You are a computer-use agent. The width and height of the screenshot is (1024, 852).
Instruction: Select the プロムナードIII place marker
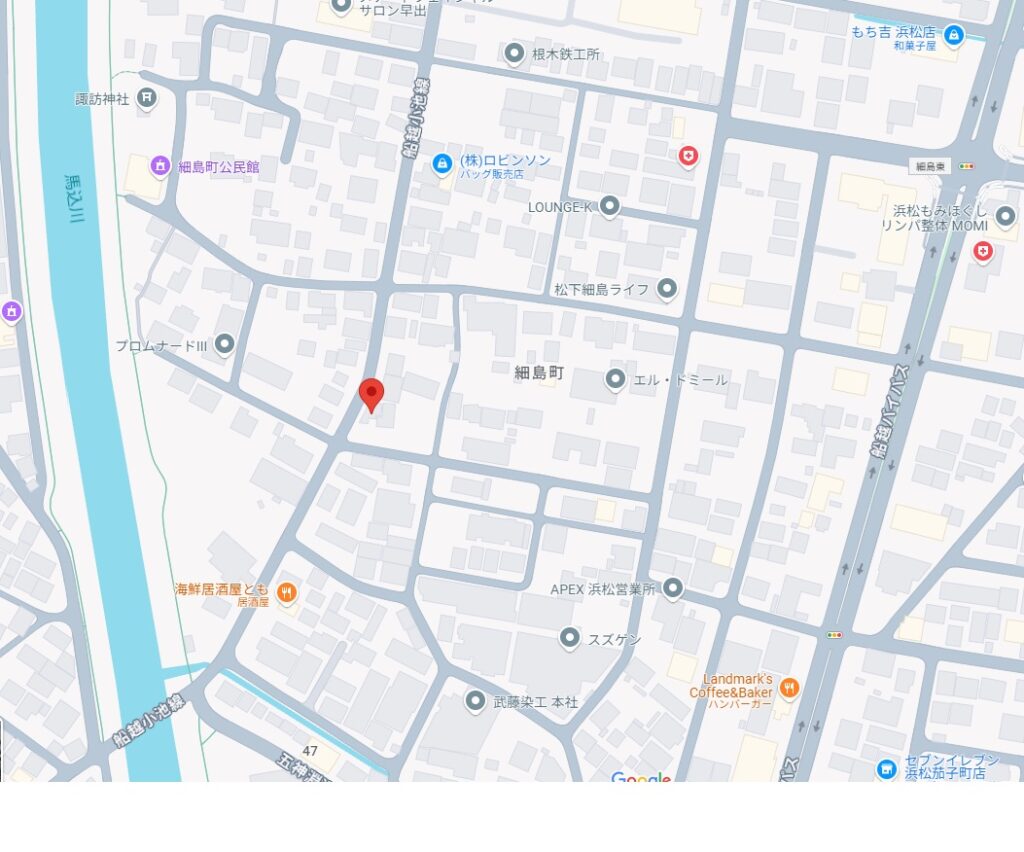tap(225, 344)
